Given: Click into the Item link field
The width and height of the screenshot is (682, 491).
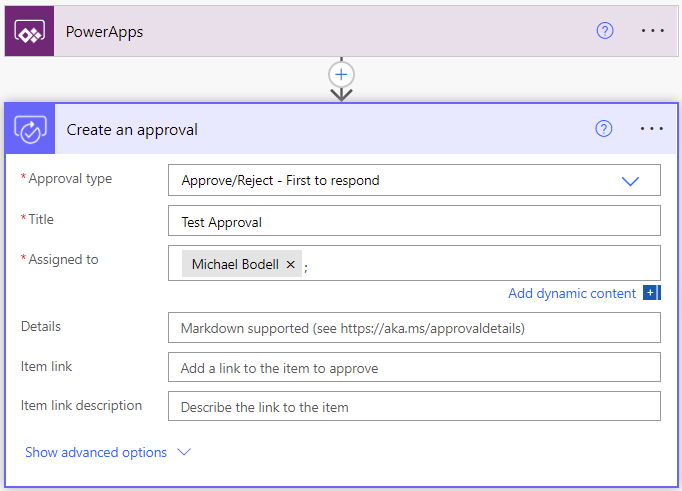Looking at the screenshot, I should [x=414, y=367].
